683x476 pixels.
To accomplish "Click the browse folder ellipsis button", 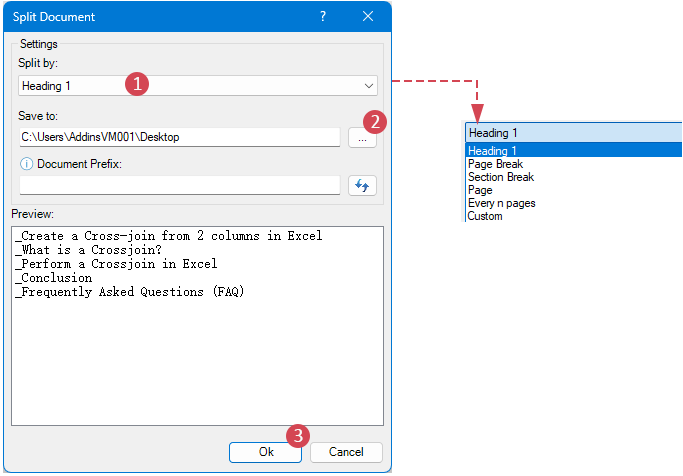I will [362, 140].
